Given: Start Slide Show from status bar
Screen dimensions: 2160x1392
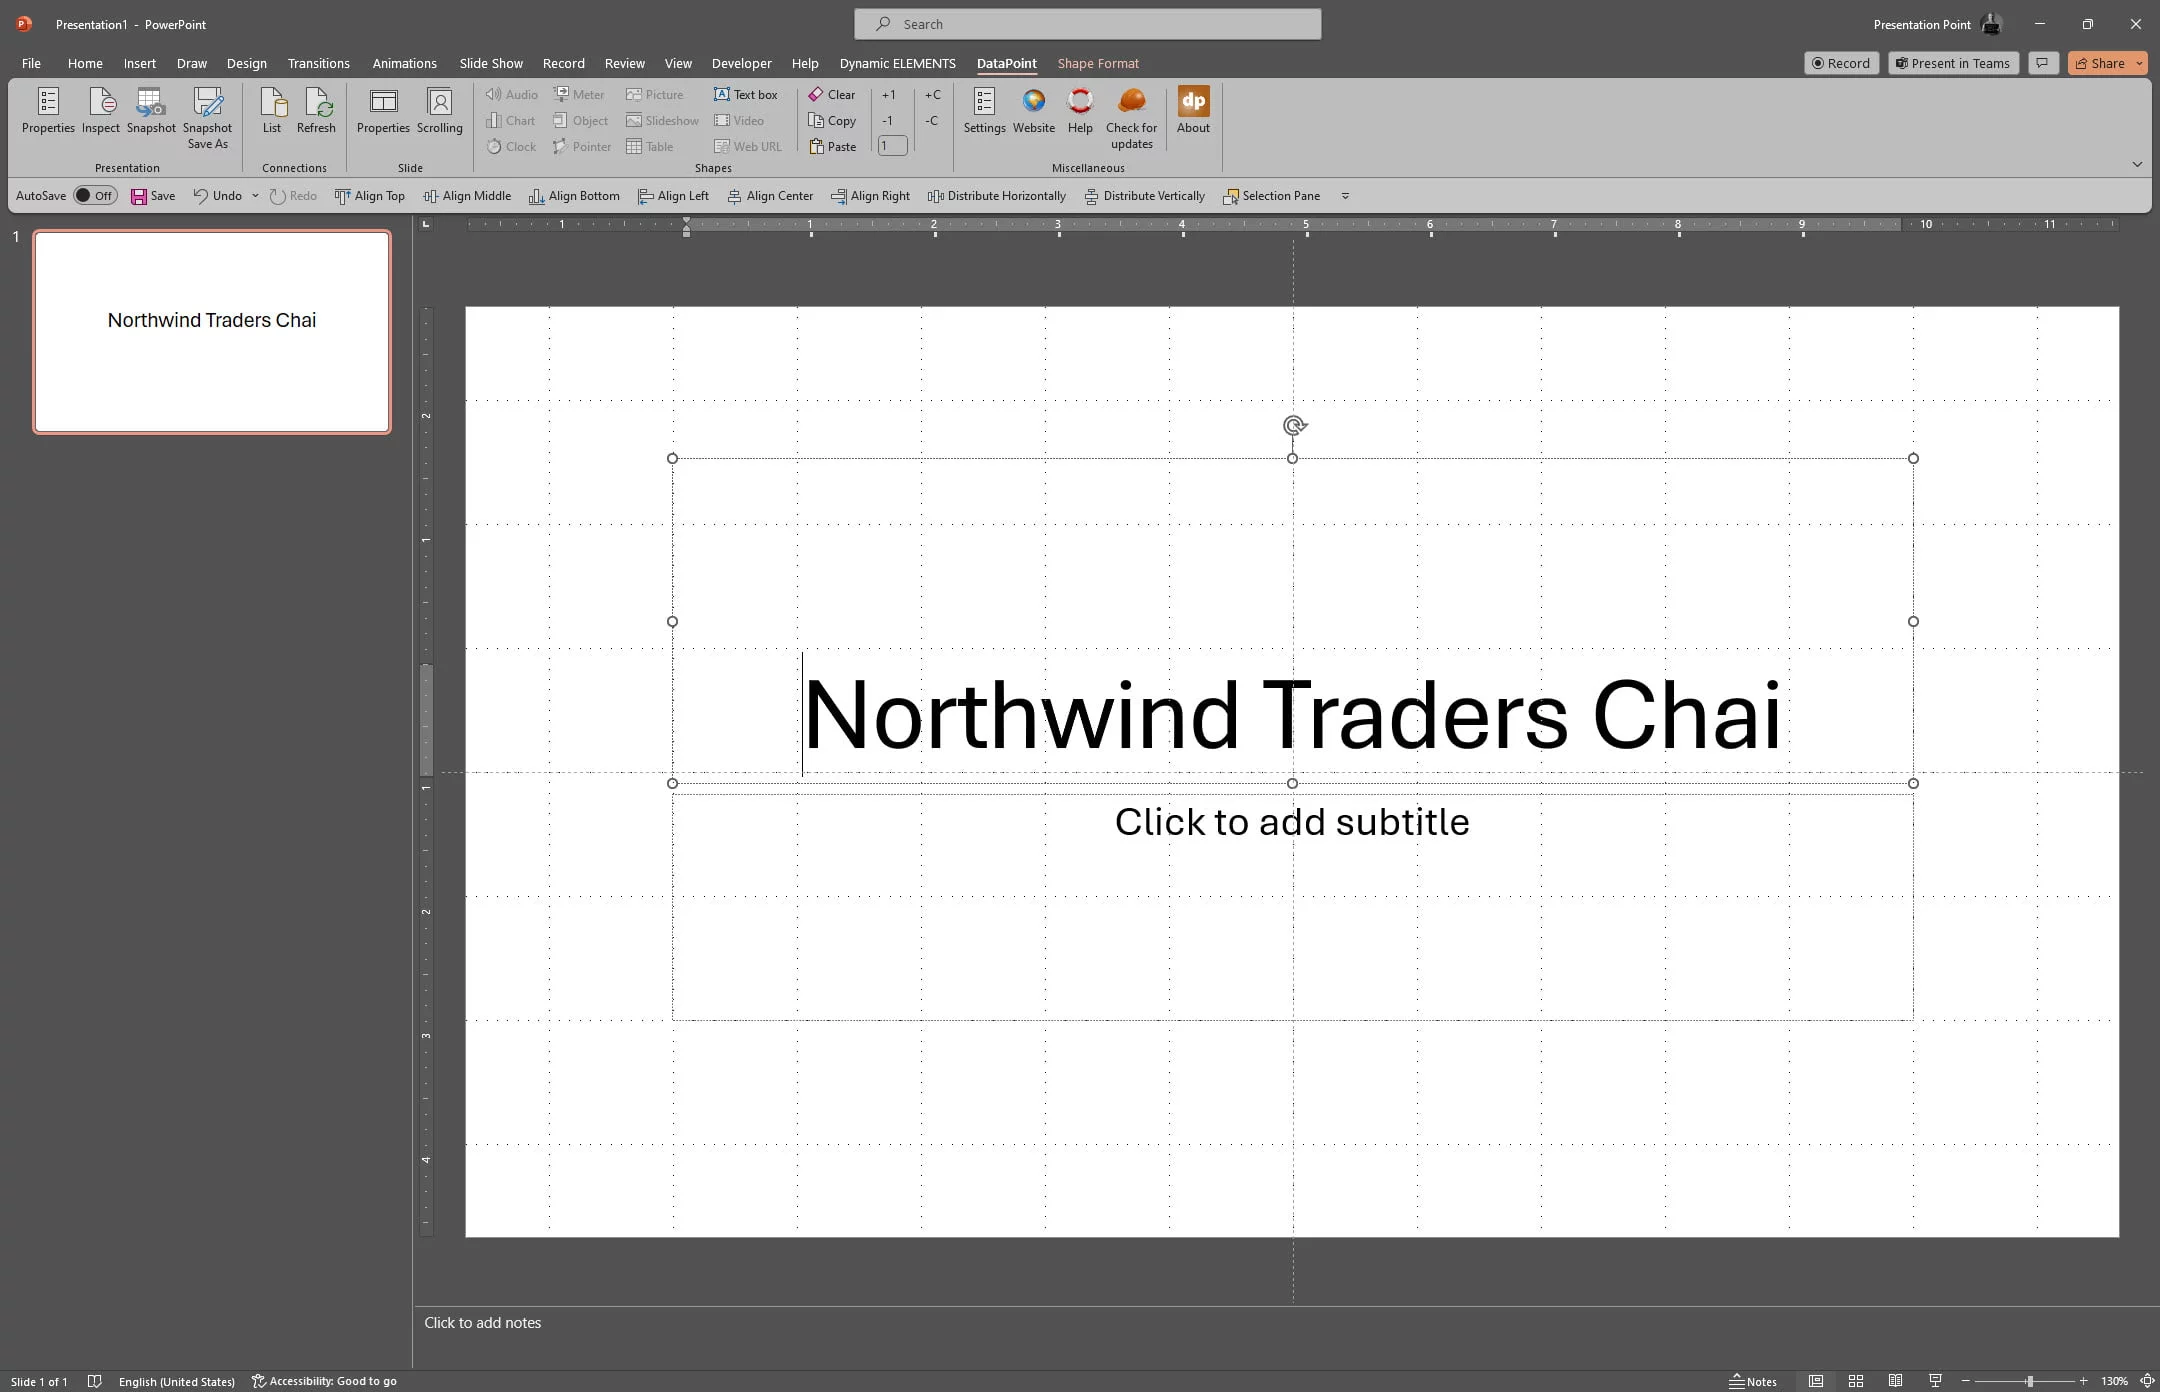Looking at the screenshot, I should (x=1935, y=1381).
